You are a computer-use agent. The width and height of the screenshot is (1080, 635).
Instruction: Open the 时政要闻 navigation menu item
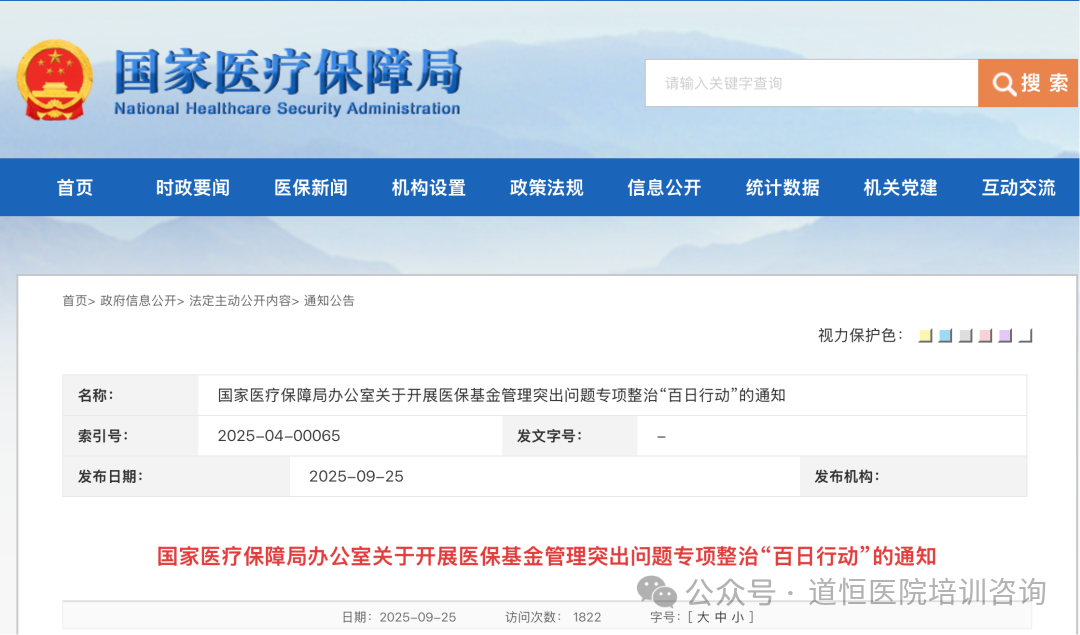[x=192, y=188]
